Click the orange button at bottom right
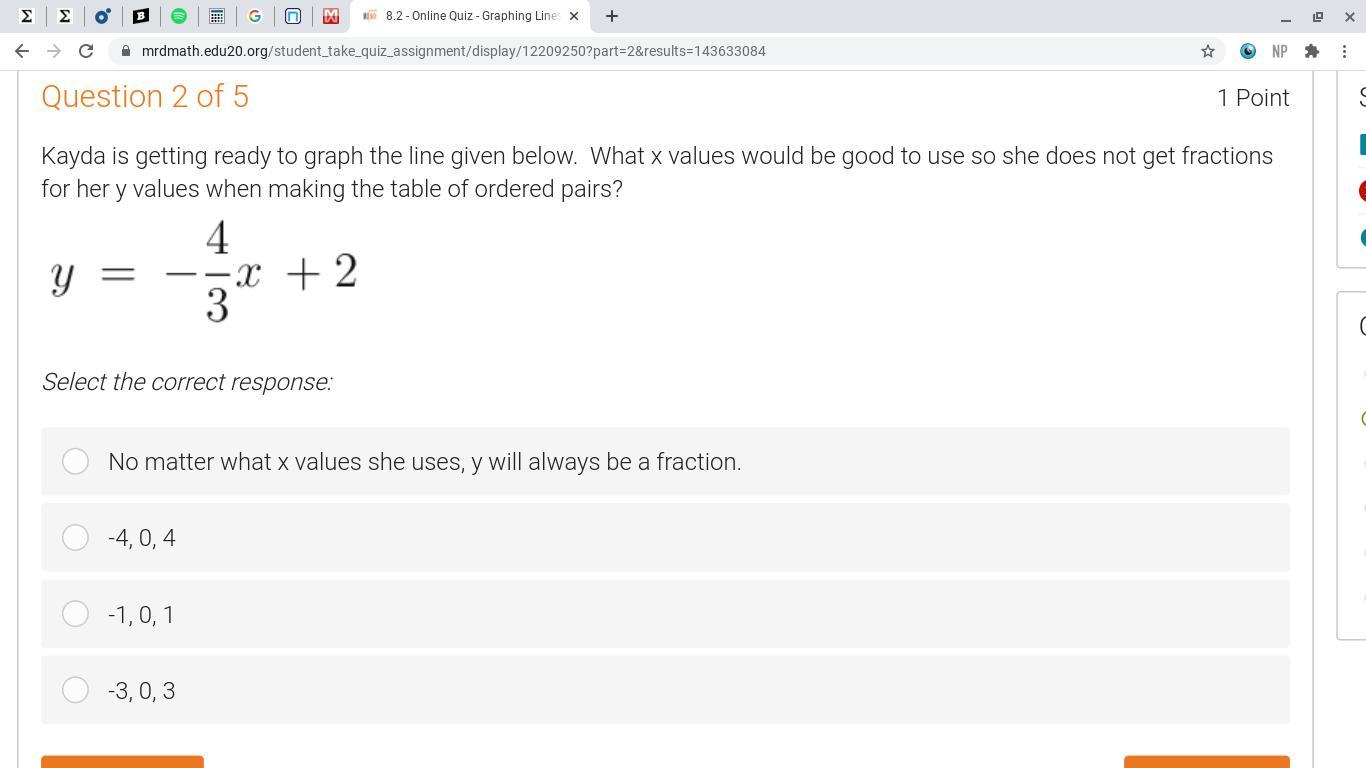 point(1206,762)
